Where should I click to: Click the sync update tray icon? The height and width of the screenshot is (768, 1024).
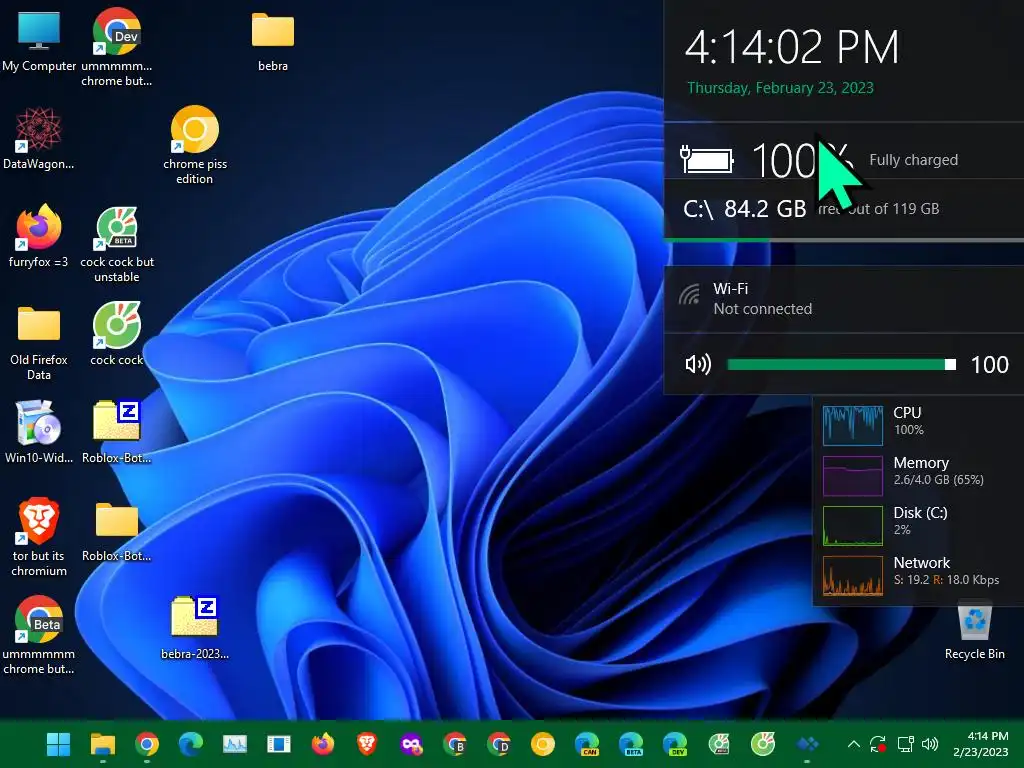point(878,744)
